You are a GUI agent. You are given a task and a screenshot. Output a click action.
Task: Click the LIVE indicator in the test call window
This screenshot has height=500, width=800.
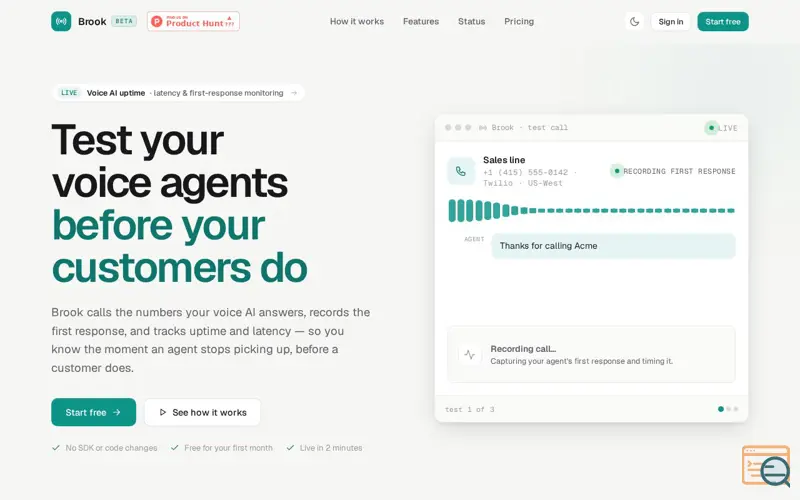(x=721, y=128)
